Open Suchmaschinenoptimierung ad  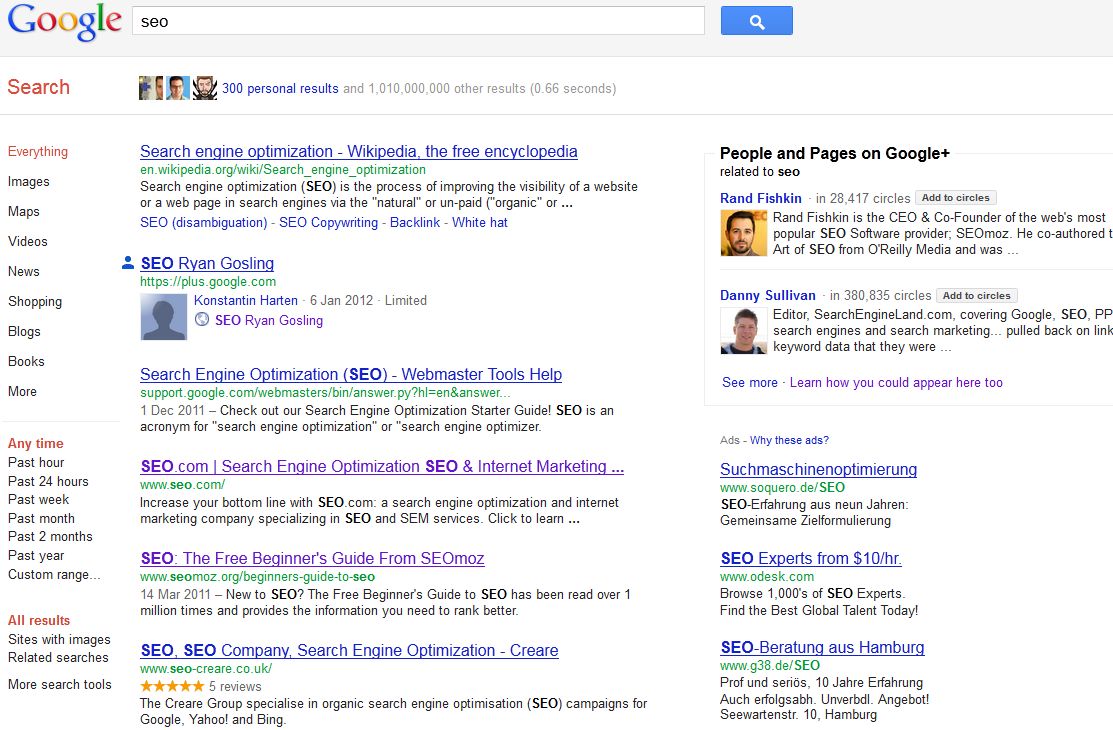pyautogui.click(x=818, y=469)
